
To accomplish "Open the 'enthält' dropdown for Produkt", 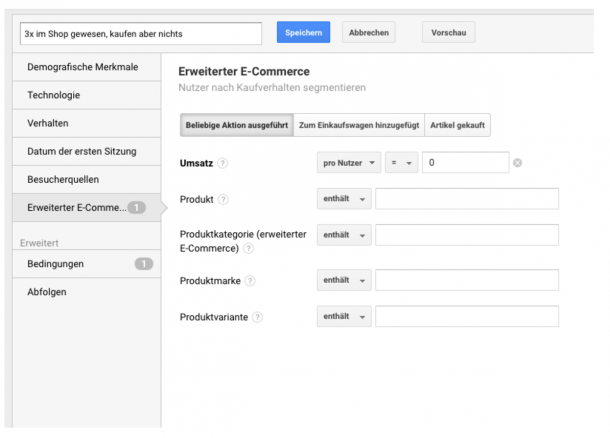I will [344, 199].
